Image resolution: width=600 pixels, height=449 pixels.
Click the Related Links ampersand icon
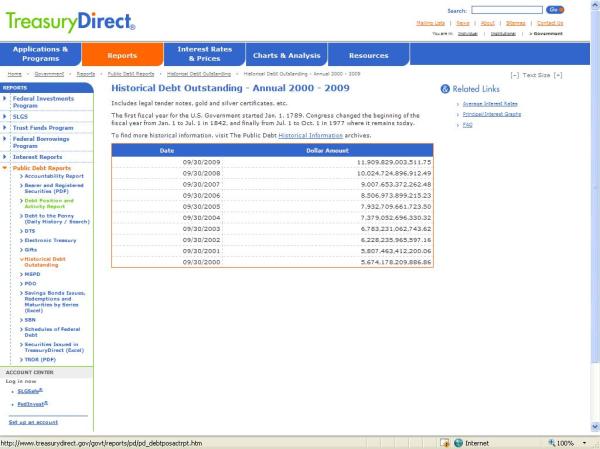point(445,89)
